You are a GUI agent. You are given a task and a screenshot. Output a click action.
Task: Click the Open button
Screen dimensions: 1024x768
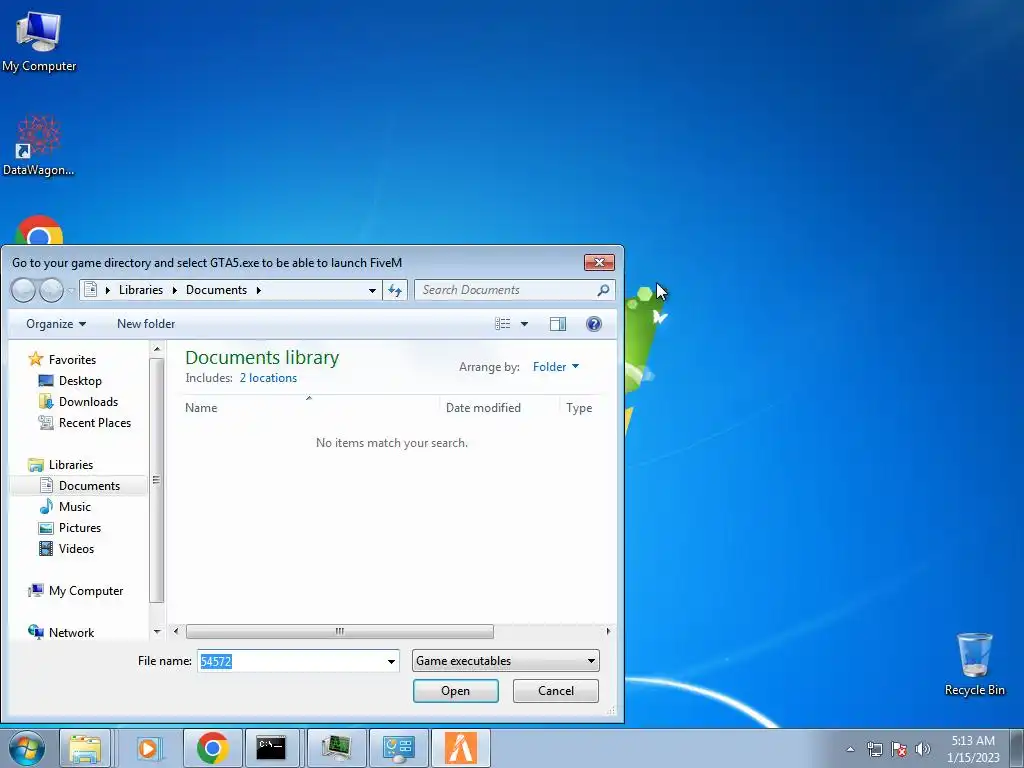(x=455, y=691)
